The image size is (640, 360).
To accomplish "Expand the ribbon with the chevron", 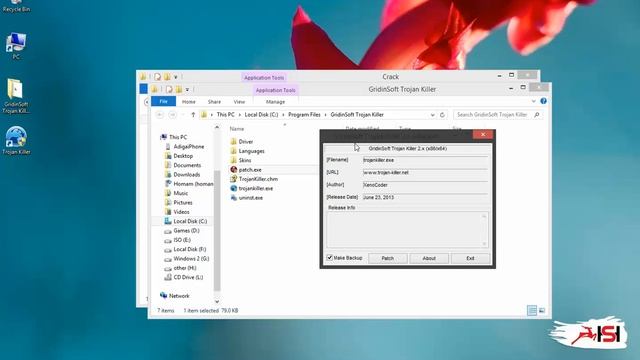I will click(533, 101).
